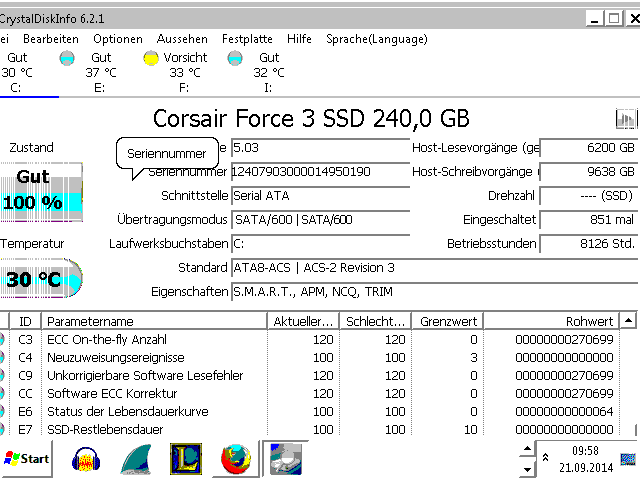Select row Unkorrigierbare Software Lesefehler
This screenshot has width=640, height=480.
tap(309, 376)
